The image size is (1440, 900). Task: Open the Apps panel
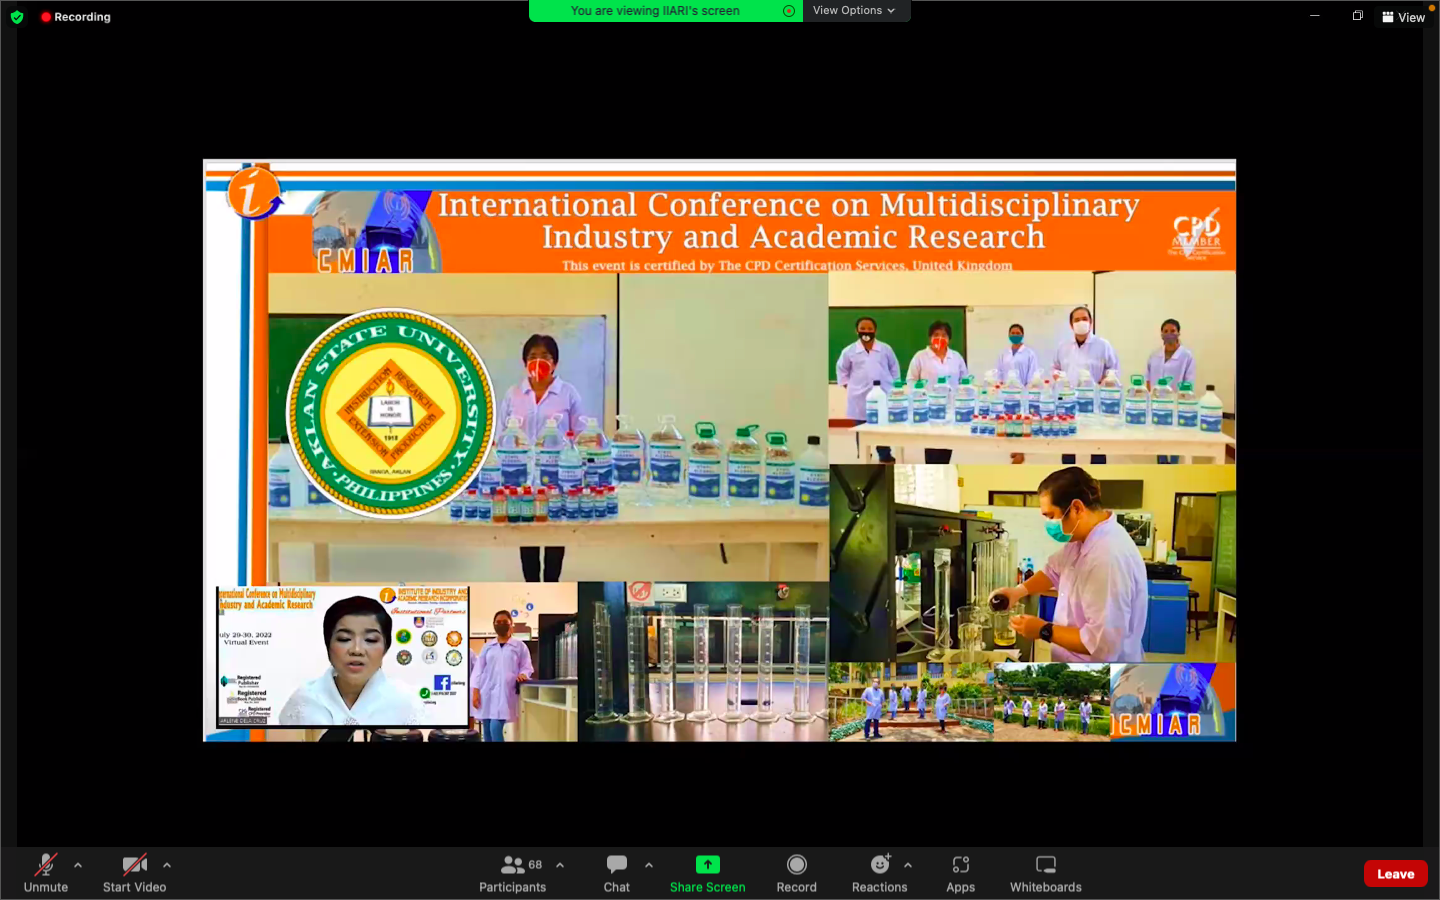(x=960, y=865)
